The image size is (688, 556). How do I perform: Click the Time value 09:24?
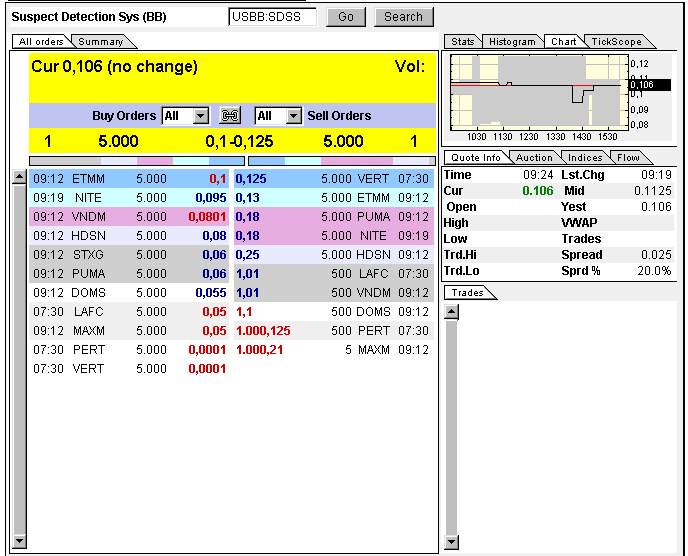(x=538, y=175)
